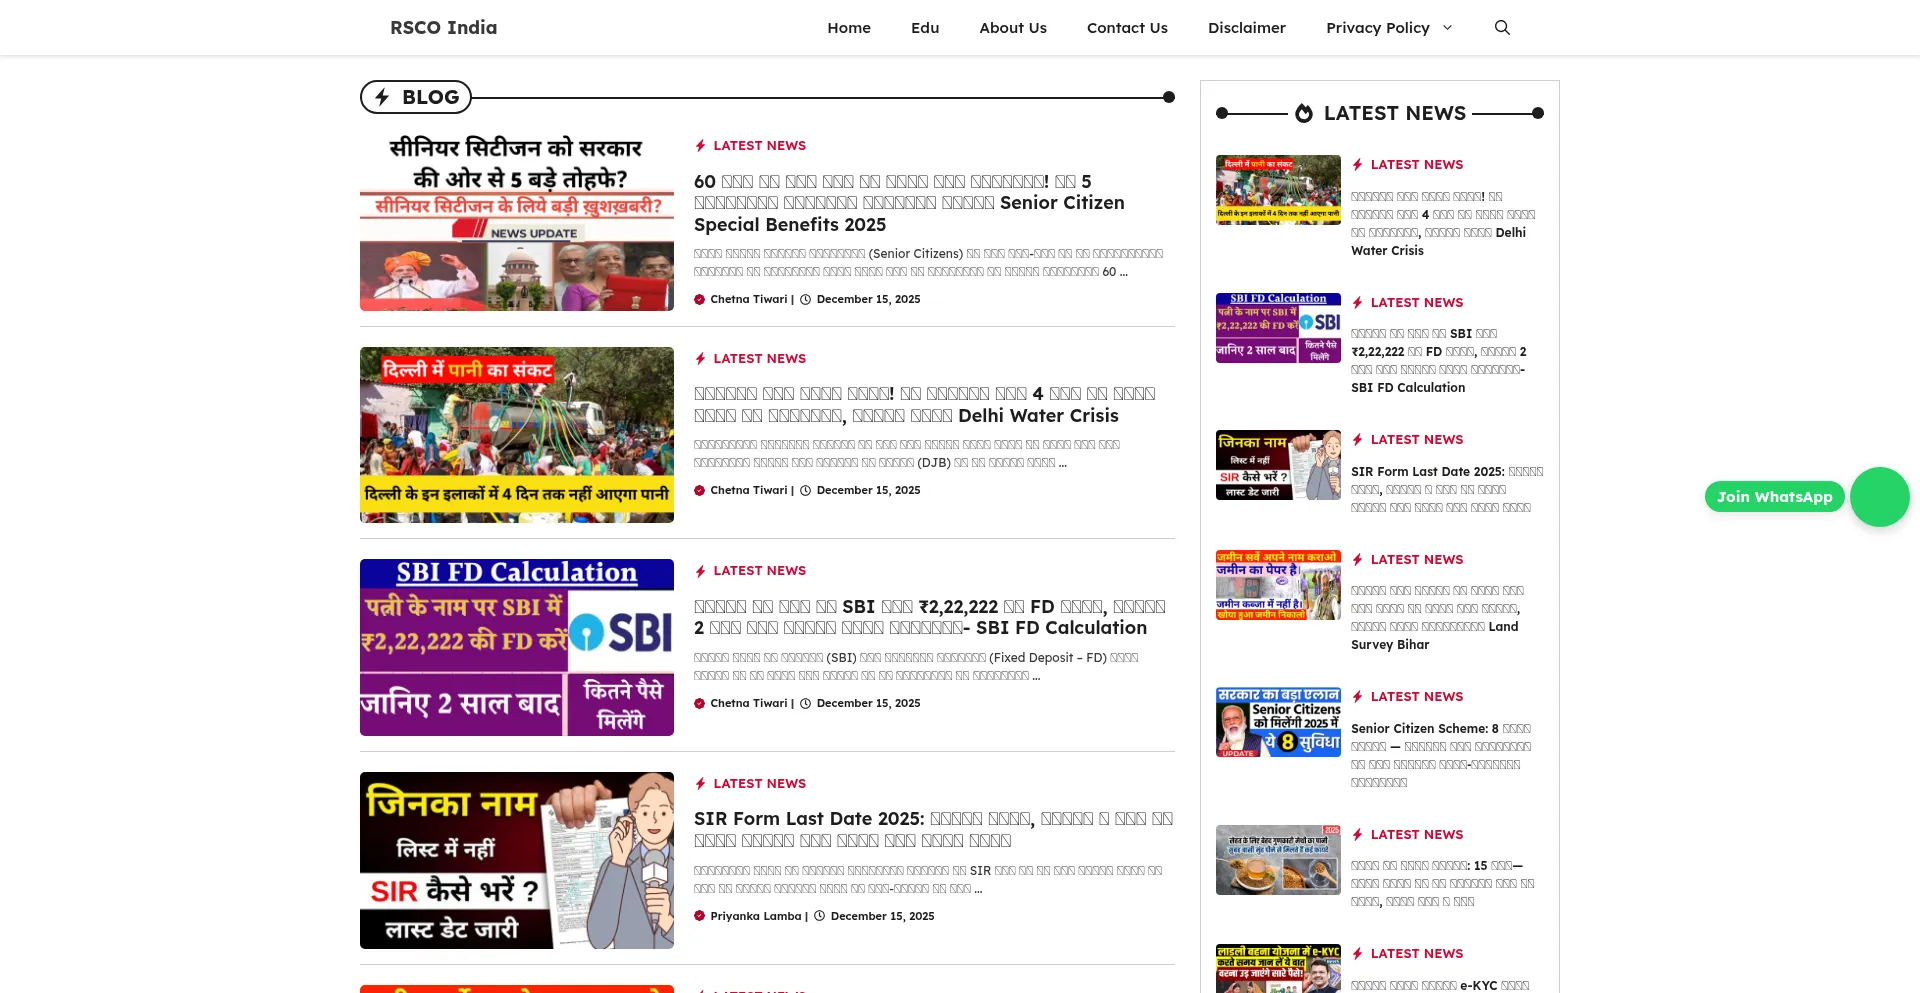This screenshot has width=1920, height=993.
Task: Open the Home menu item
Action: 848,27
